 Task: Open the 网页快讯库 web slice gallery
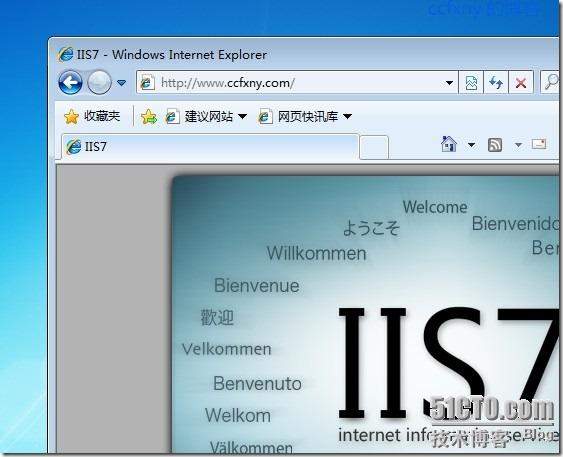pyautogui.click(x=298, y=117)
